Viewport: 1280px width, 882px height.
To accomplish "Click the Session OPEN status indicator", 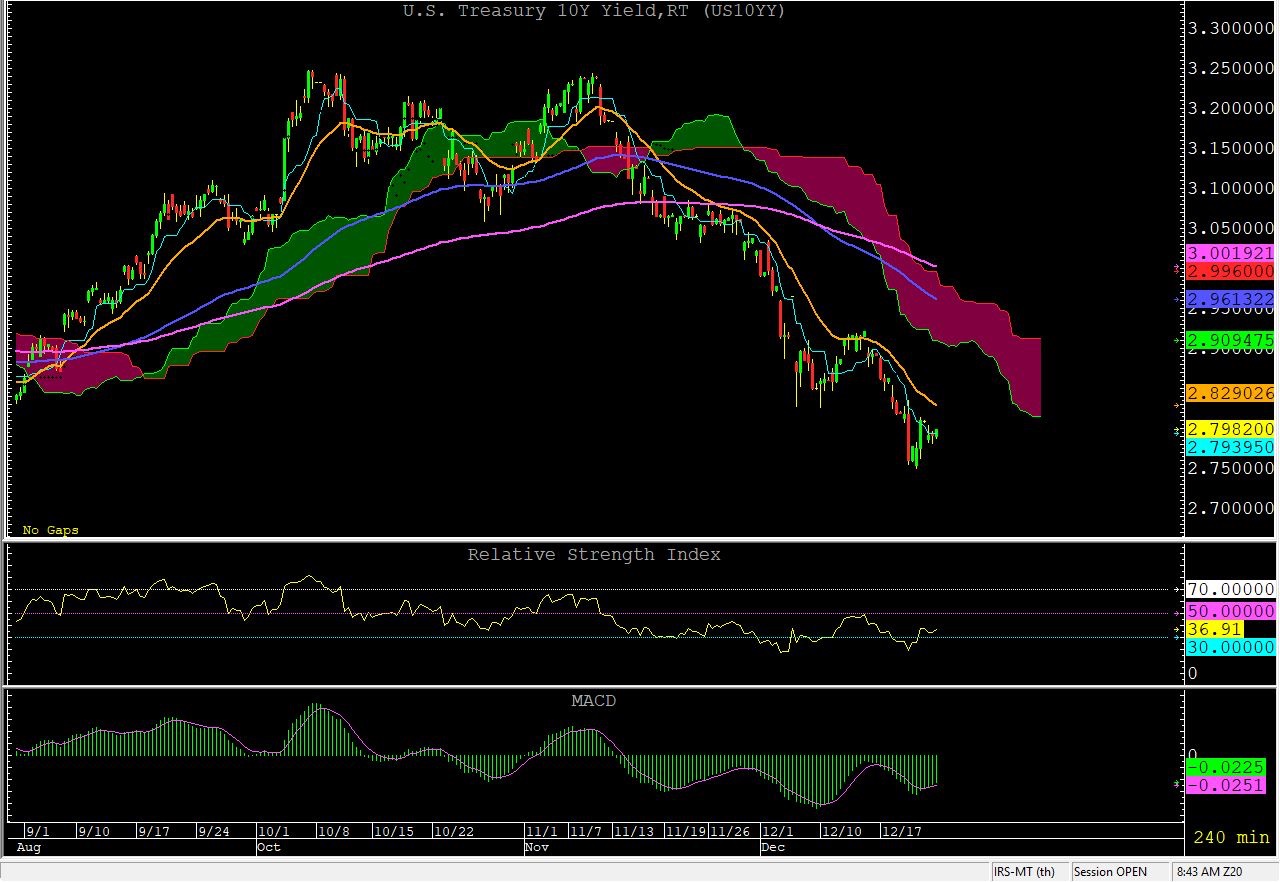I will 1110,871.
